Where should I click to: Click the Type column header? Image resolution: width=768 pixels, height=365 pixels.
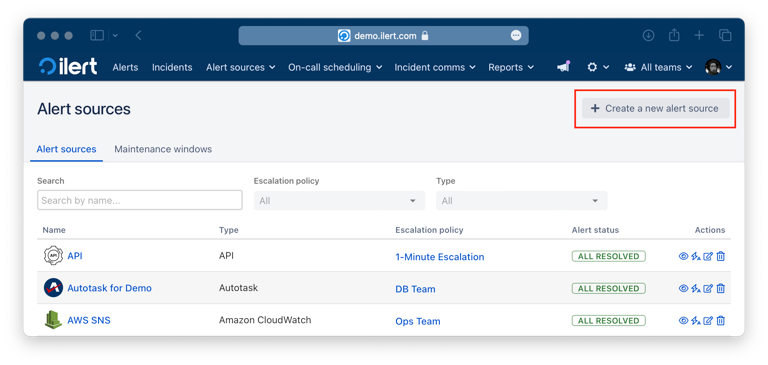click(x=229, y=230)
